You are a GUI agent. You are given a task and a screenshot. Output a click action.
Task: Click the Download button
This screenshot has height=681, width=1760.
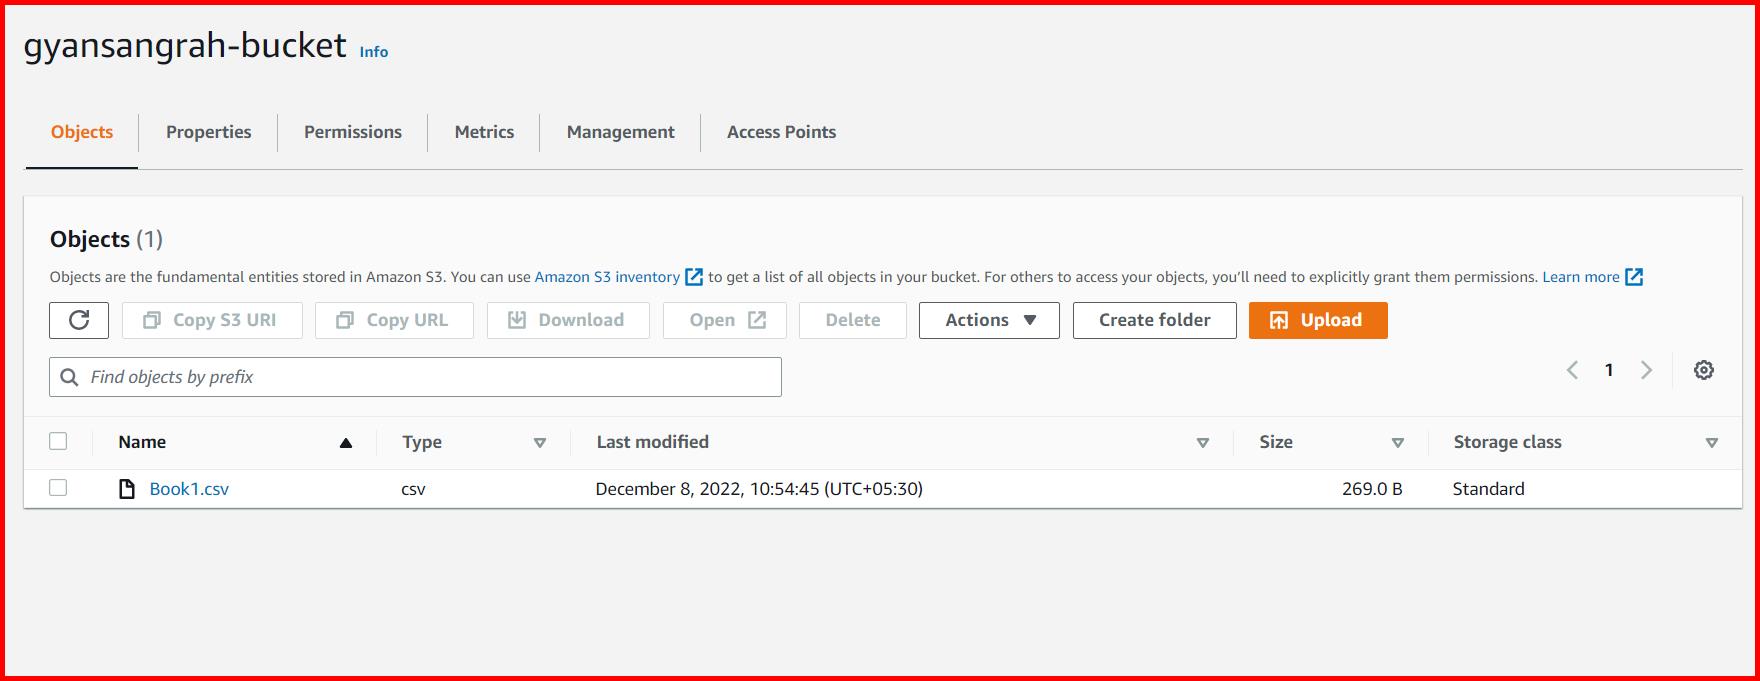coord(568,320)
